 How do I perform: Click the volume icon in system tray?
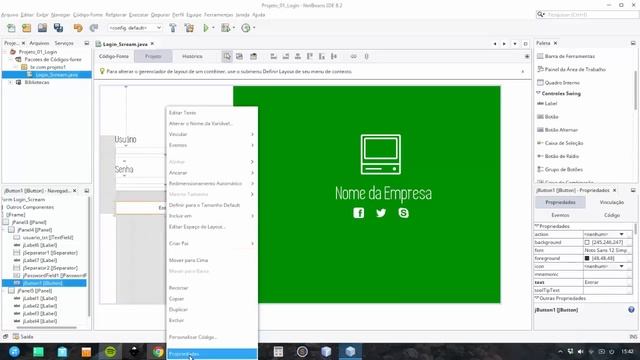(580, 351)
